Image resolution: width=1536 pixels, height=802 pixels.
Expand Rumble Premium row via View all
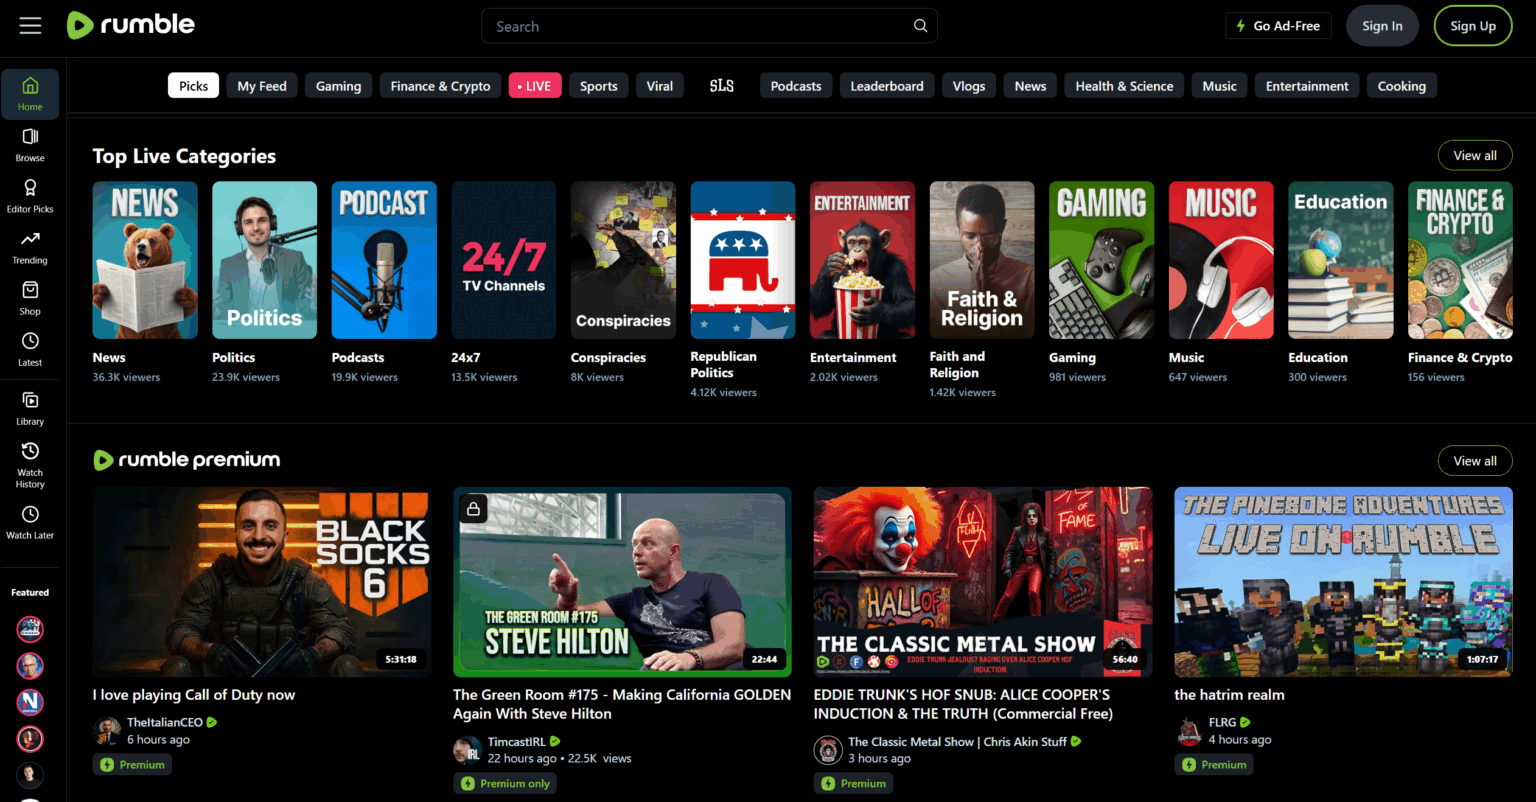pos(1475,460)
